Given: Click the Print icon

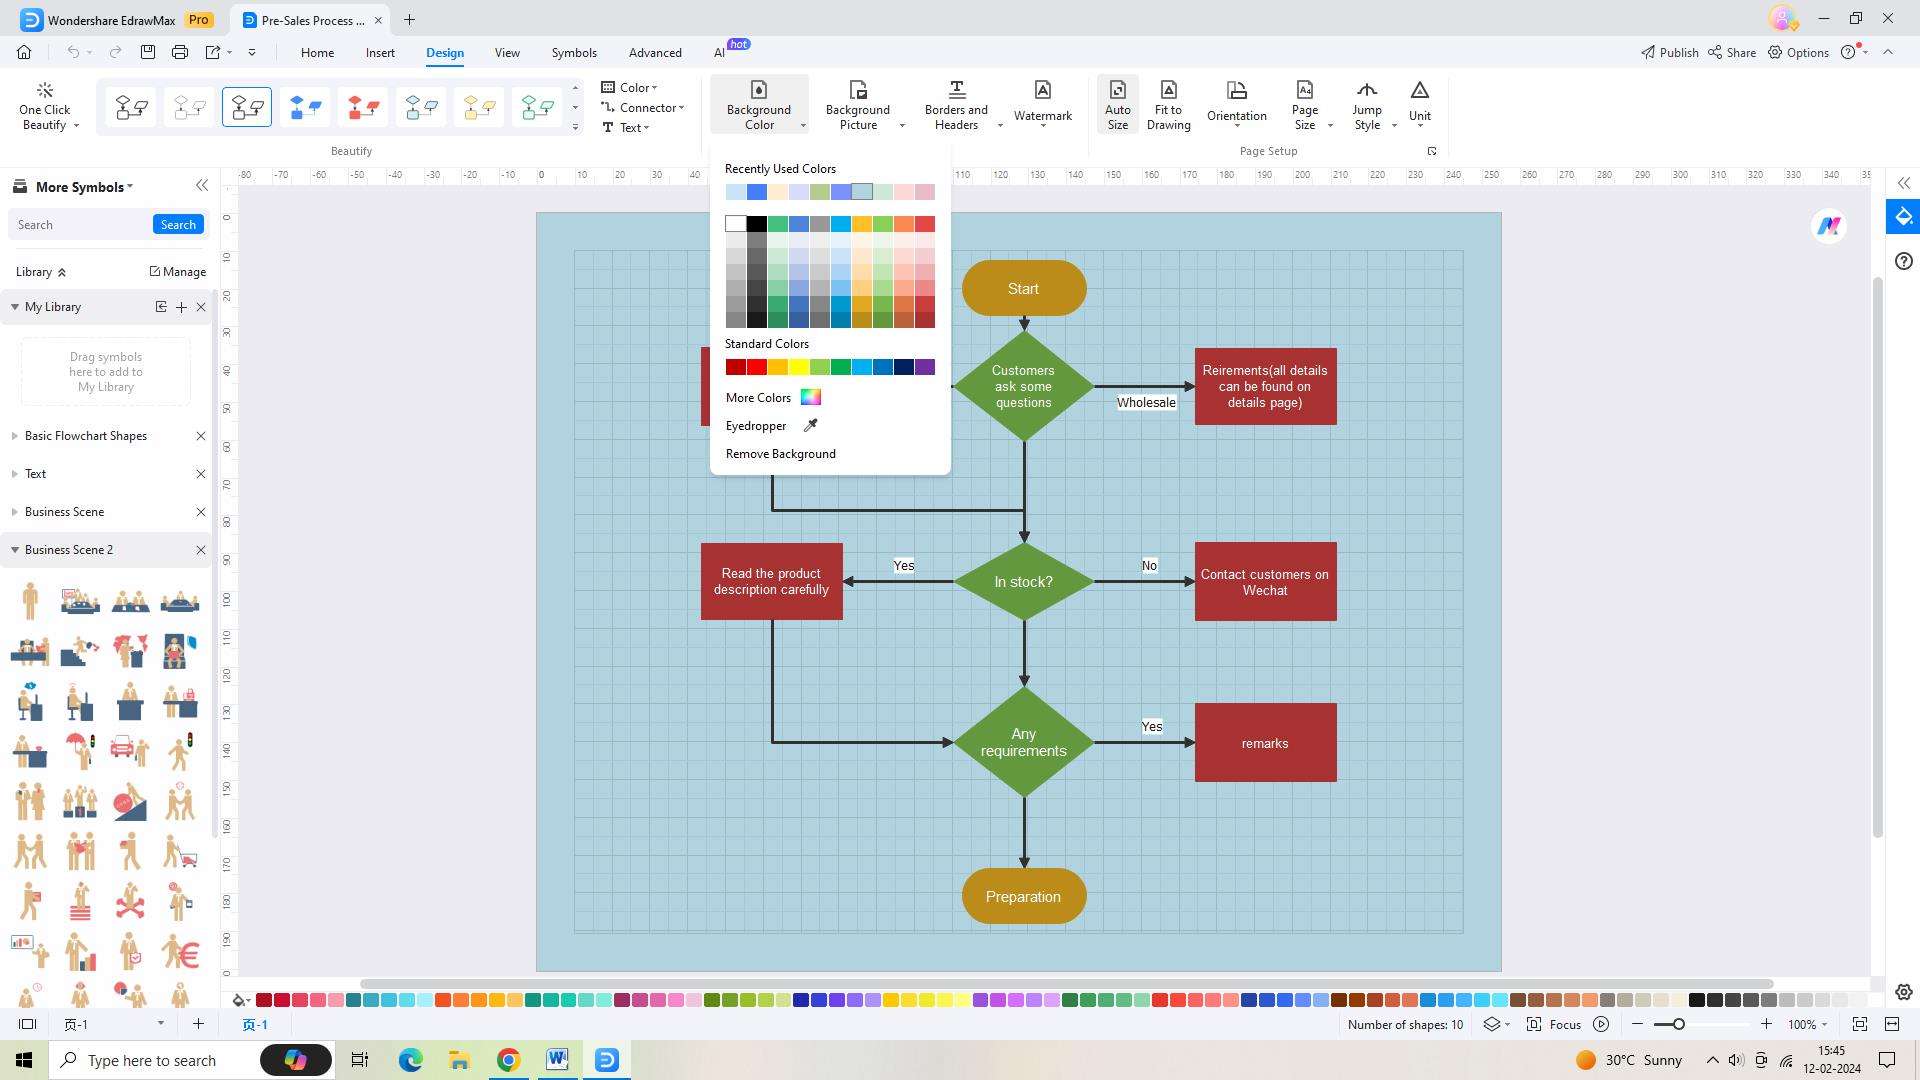Looking at the screenshot, I should [180, 52].
